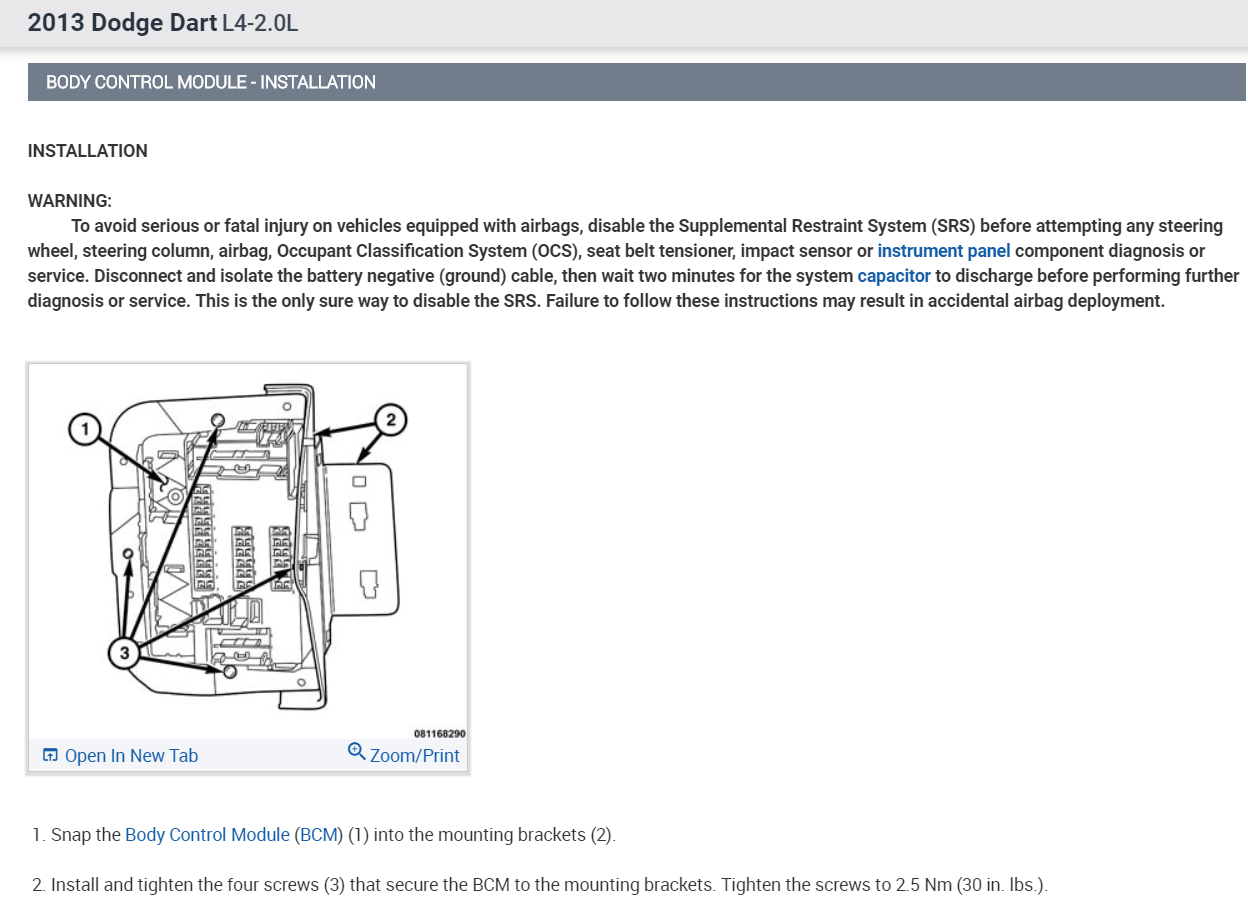Click the 2013 Dodge Dart title
This screenshot has width=1248, height=921.
click(x=122, y=22)
